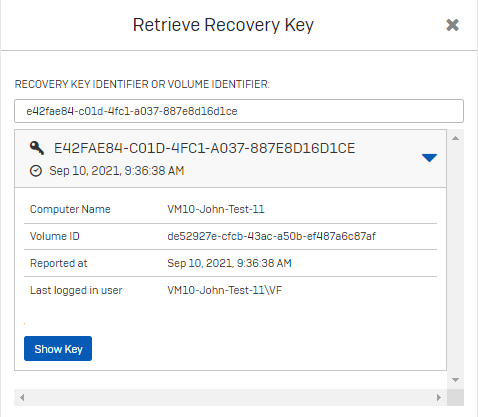Click the horizontal scrollbar left arrow
The height and width of the screenshot is (417, 478).
pos(22,397)
